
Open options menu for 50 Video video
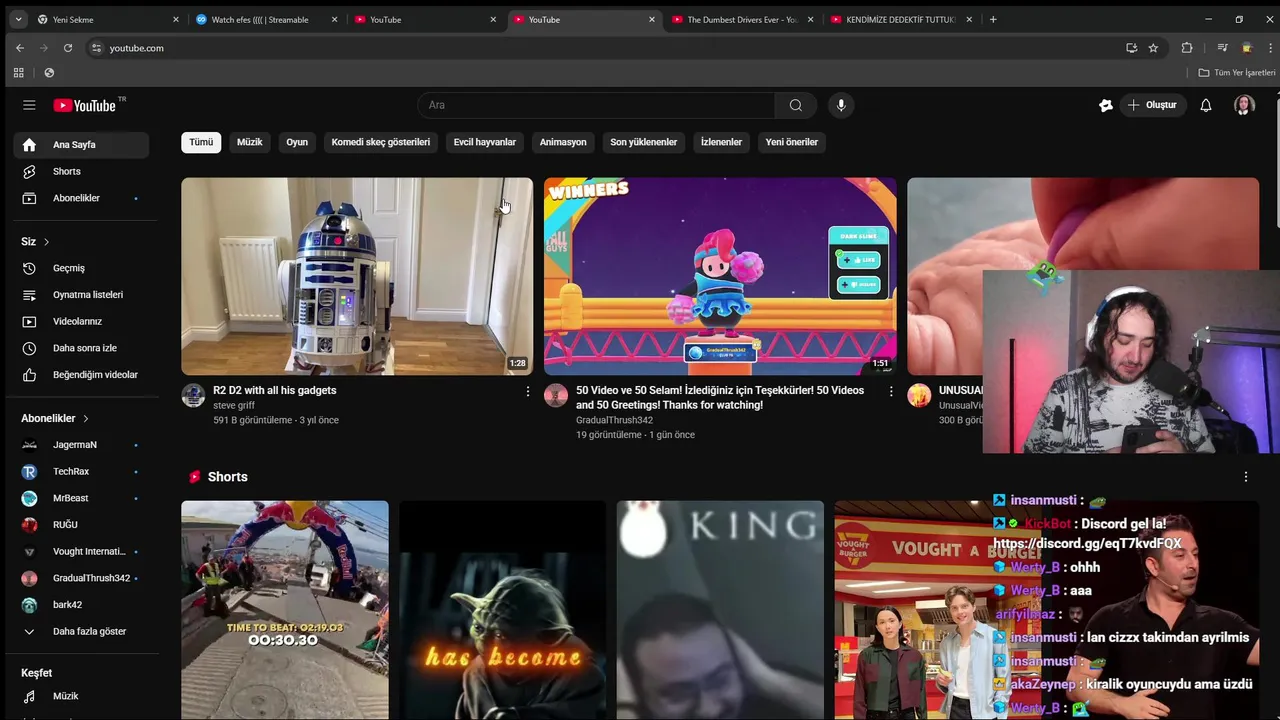click(891, 391)
